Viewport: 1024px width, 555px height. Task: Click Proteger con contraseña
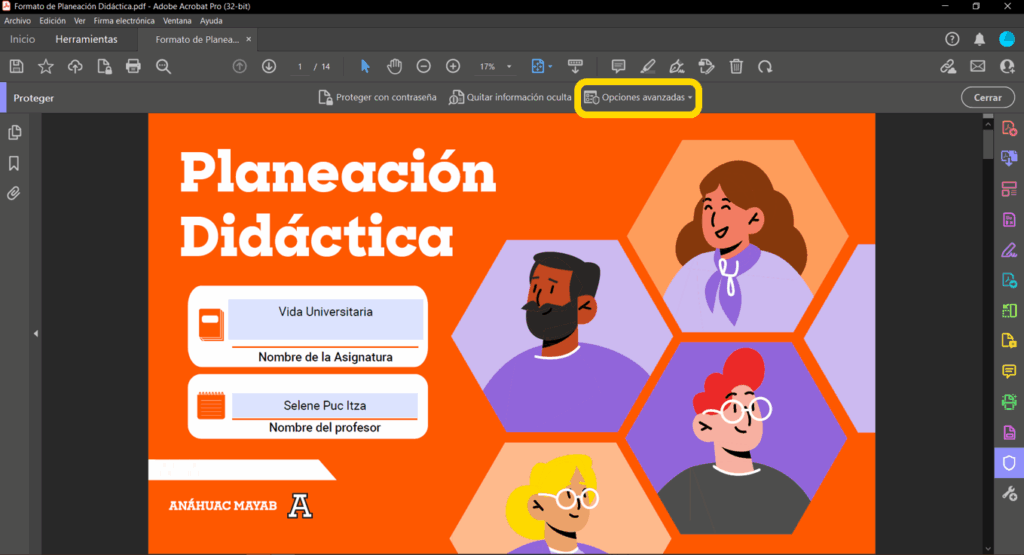coord(377,98)
